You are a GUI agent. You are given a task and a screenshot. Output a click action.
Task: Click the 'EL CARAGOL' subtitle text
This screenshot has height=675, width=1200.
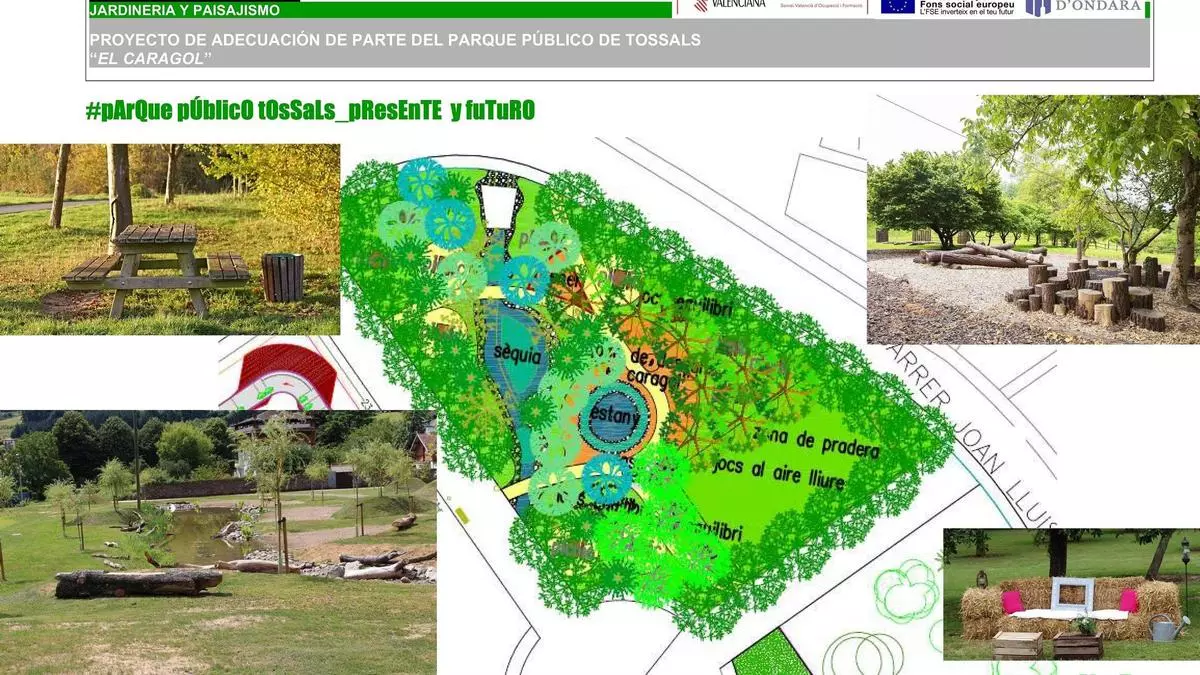click(151, 58)
